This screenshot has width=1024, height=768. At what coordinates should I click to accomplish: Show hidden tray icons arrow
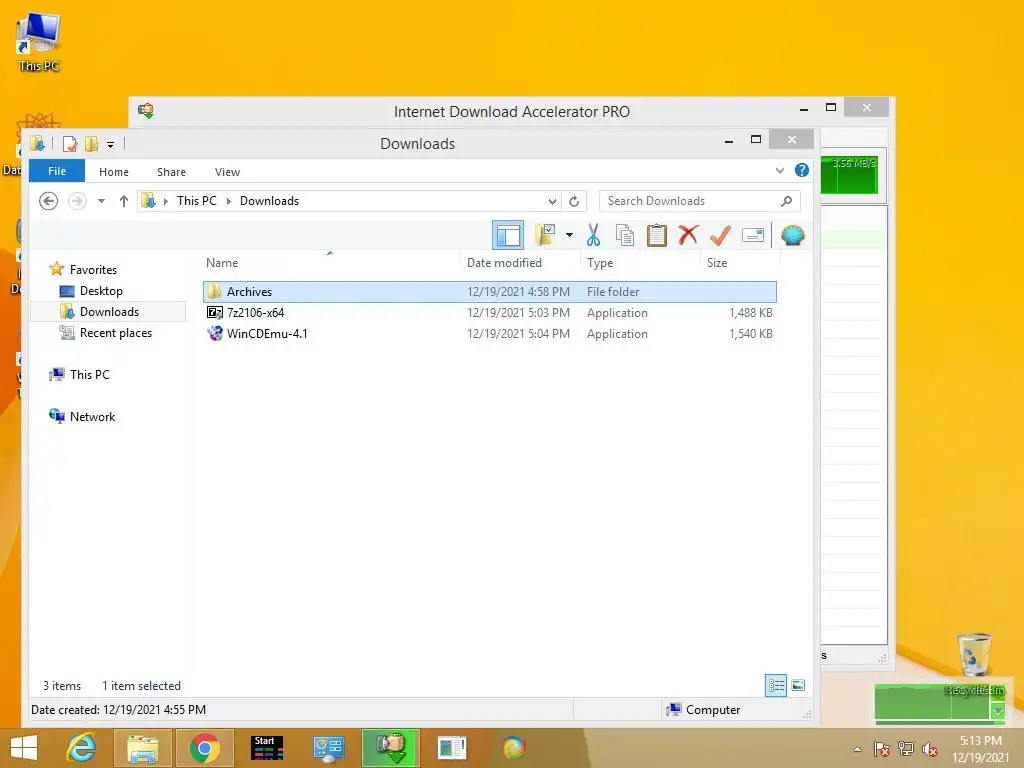pyautogui.click(x=857, y=749)
